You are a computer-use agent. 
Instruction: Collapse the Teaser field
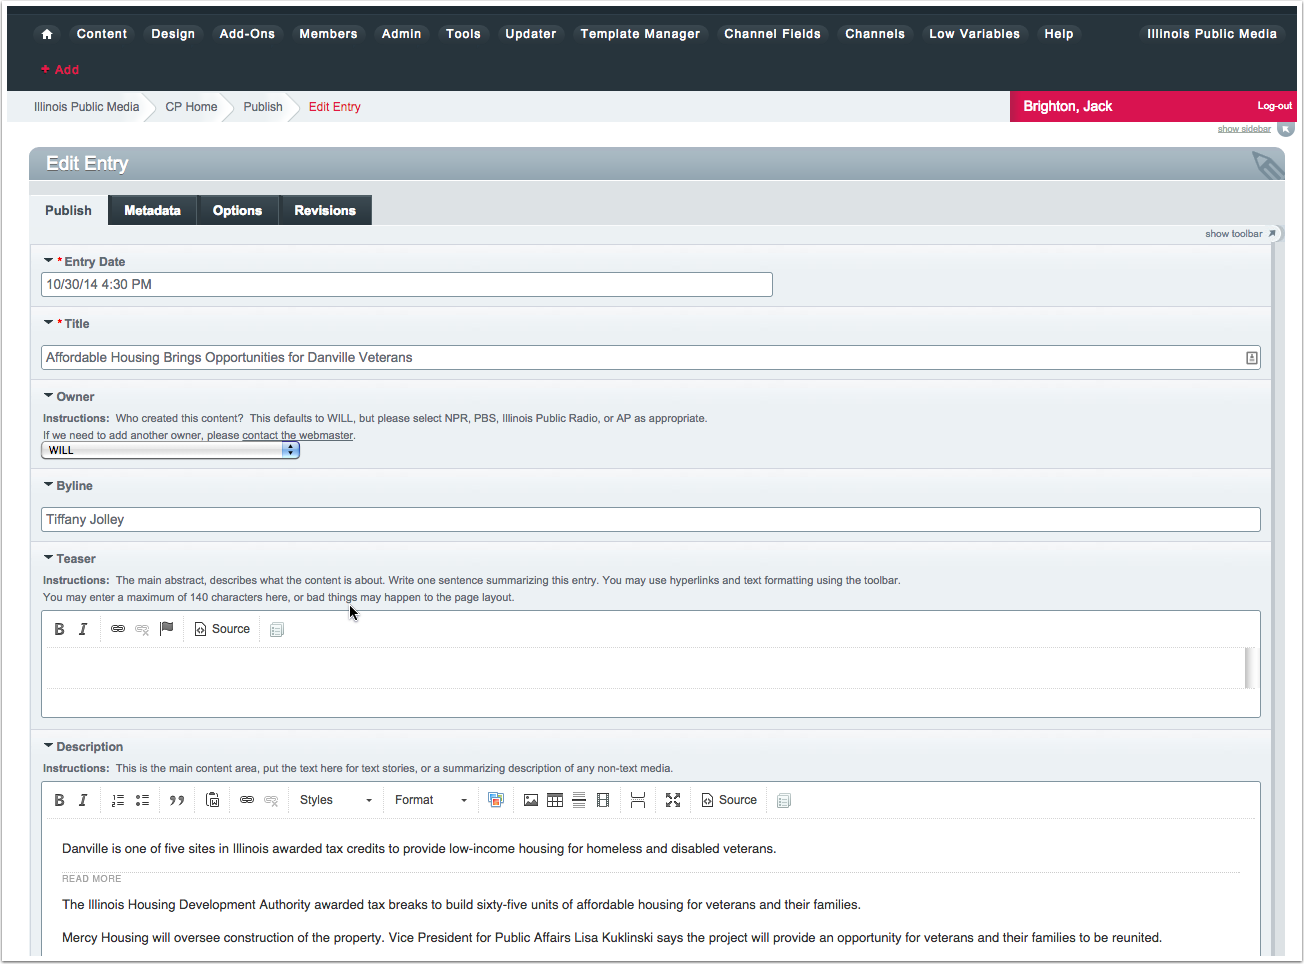pyautogui.click(x=48, y=557)
